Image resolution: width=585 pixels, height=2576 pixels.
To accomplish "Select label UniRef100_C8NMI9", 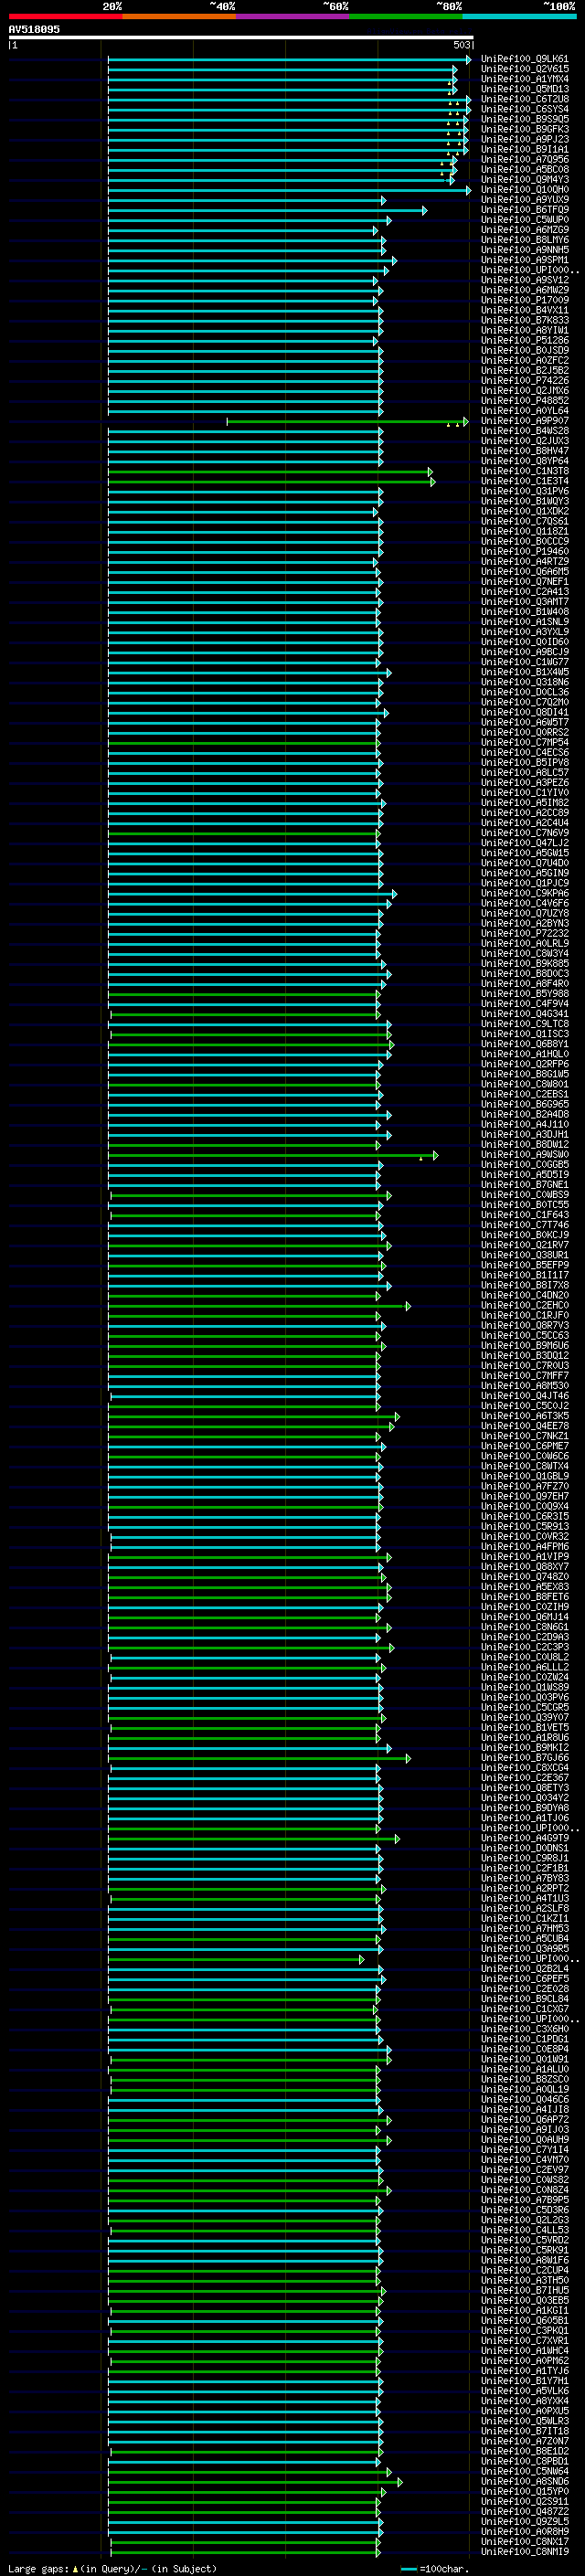I will [x=525, y=2552].
